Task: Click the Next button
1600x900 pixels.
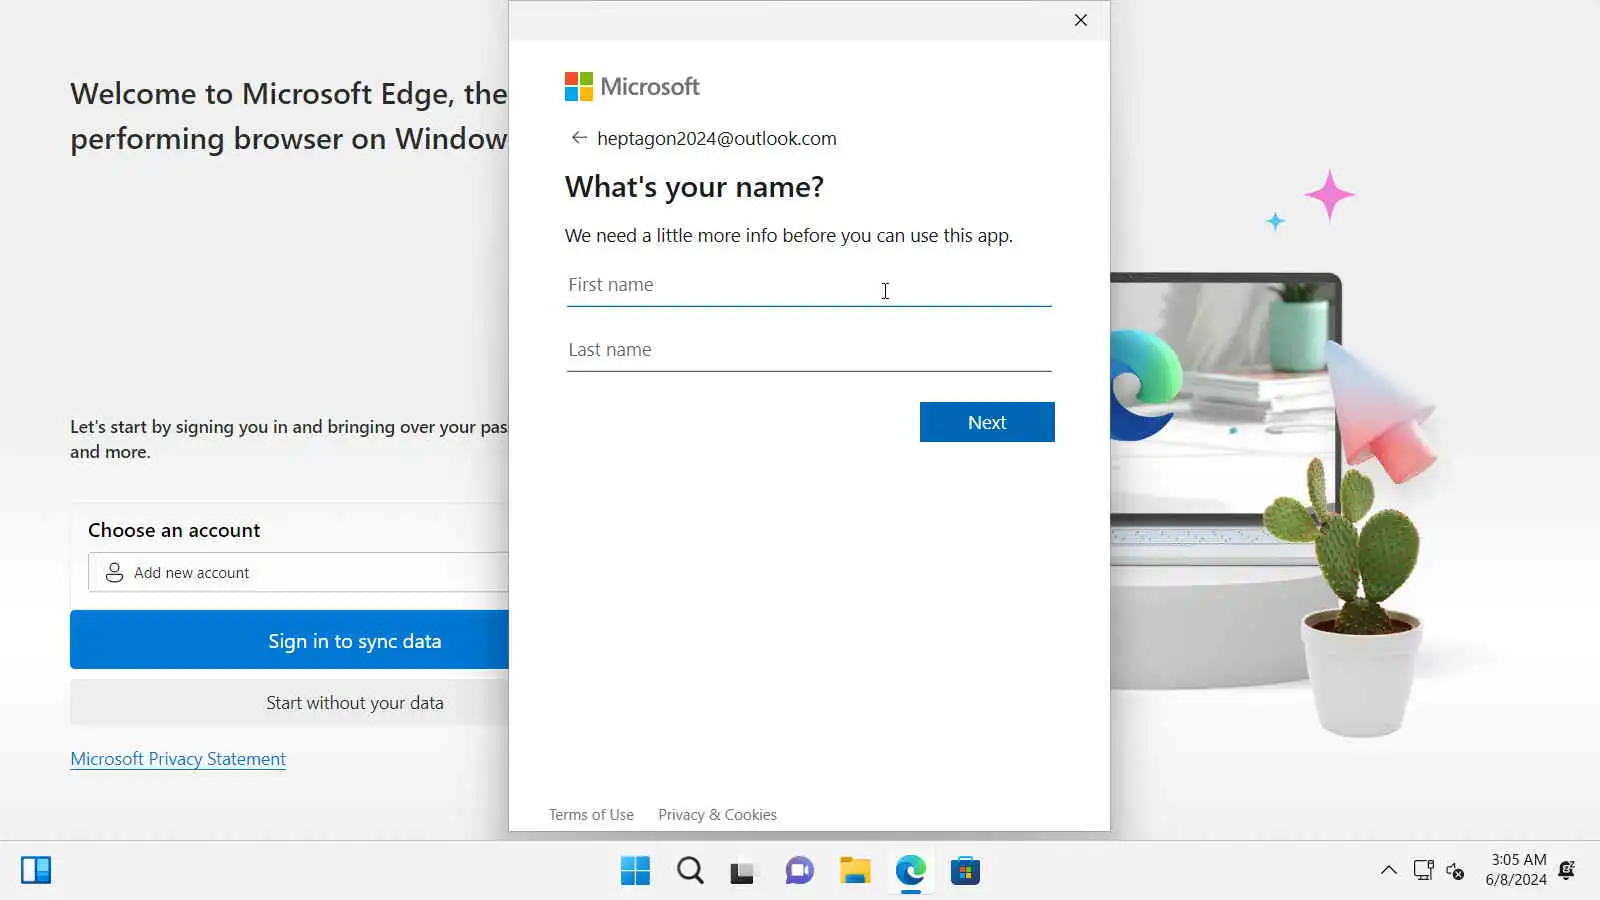Action: [x=987, y=422]
